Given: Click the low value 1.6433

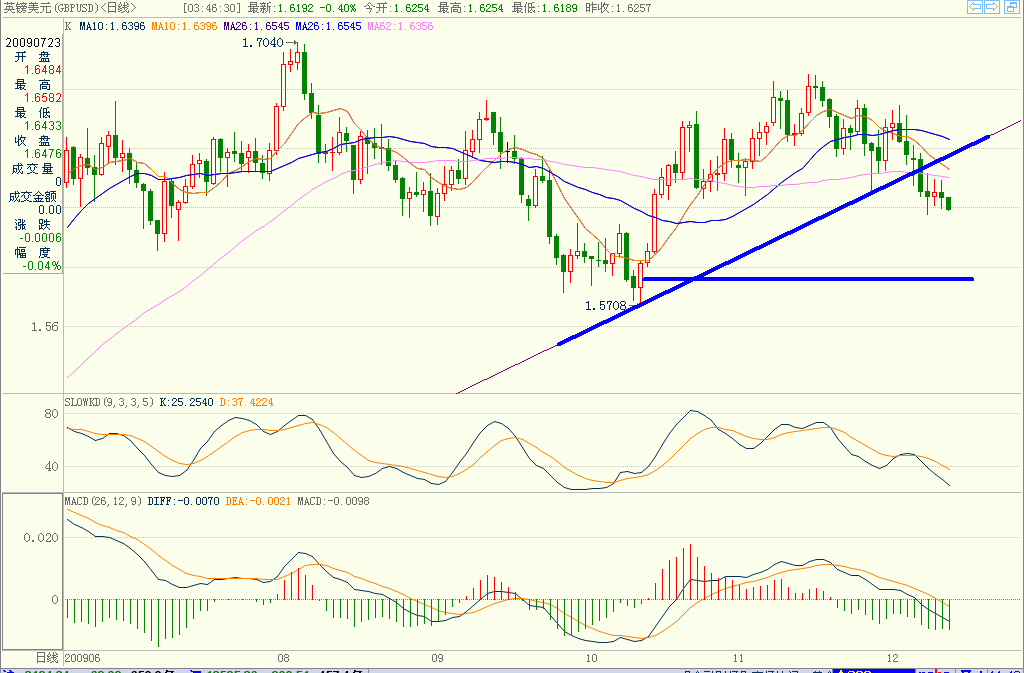Looking at the screenshot, I should 43,126.
